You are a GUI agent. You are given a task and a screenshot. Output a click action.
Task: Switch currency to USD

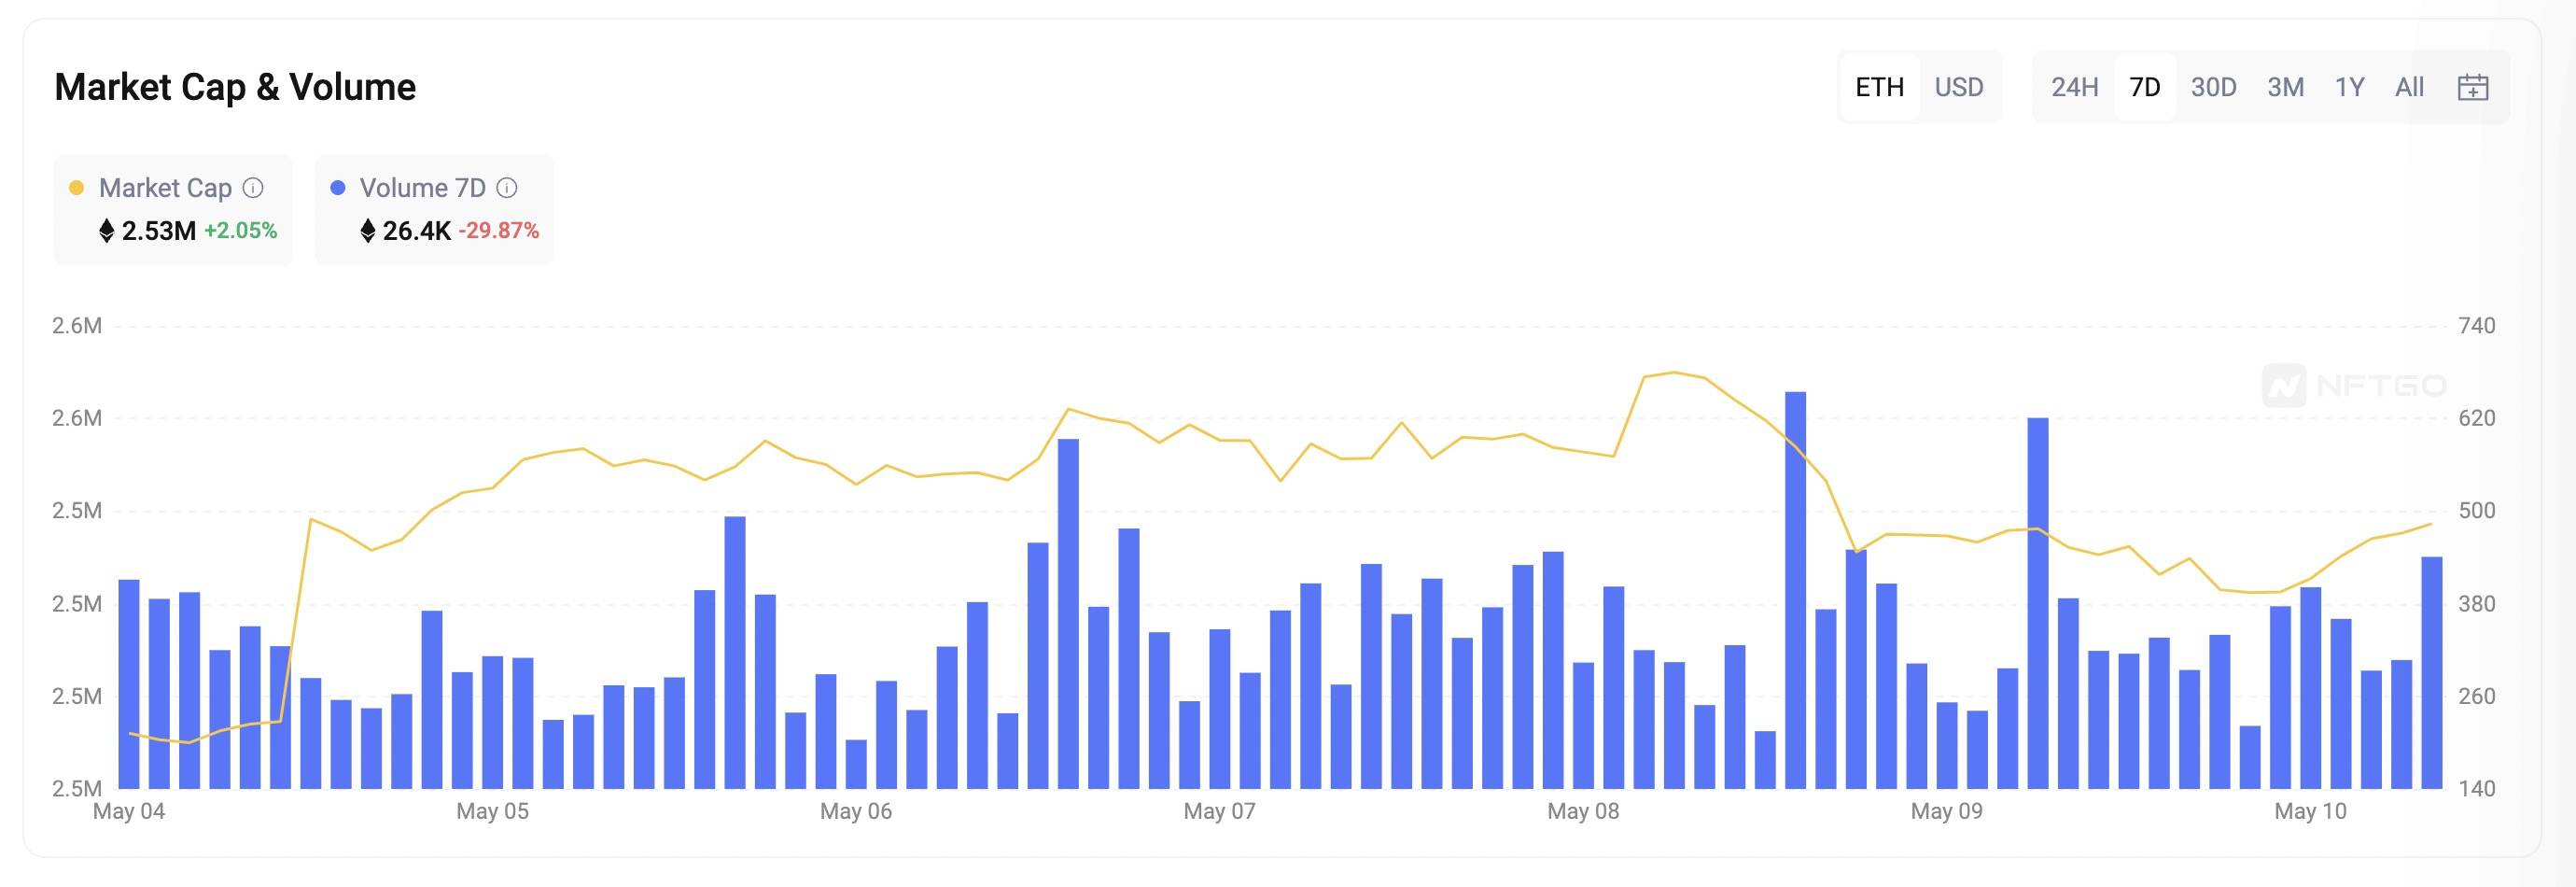click(x=1959, y=87)
